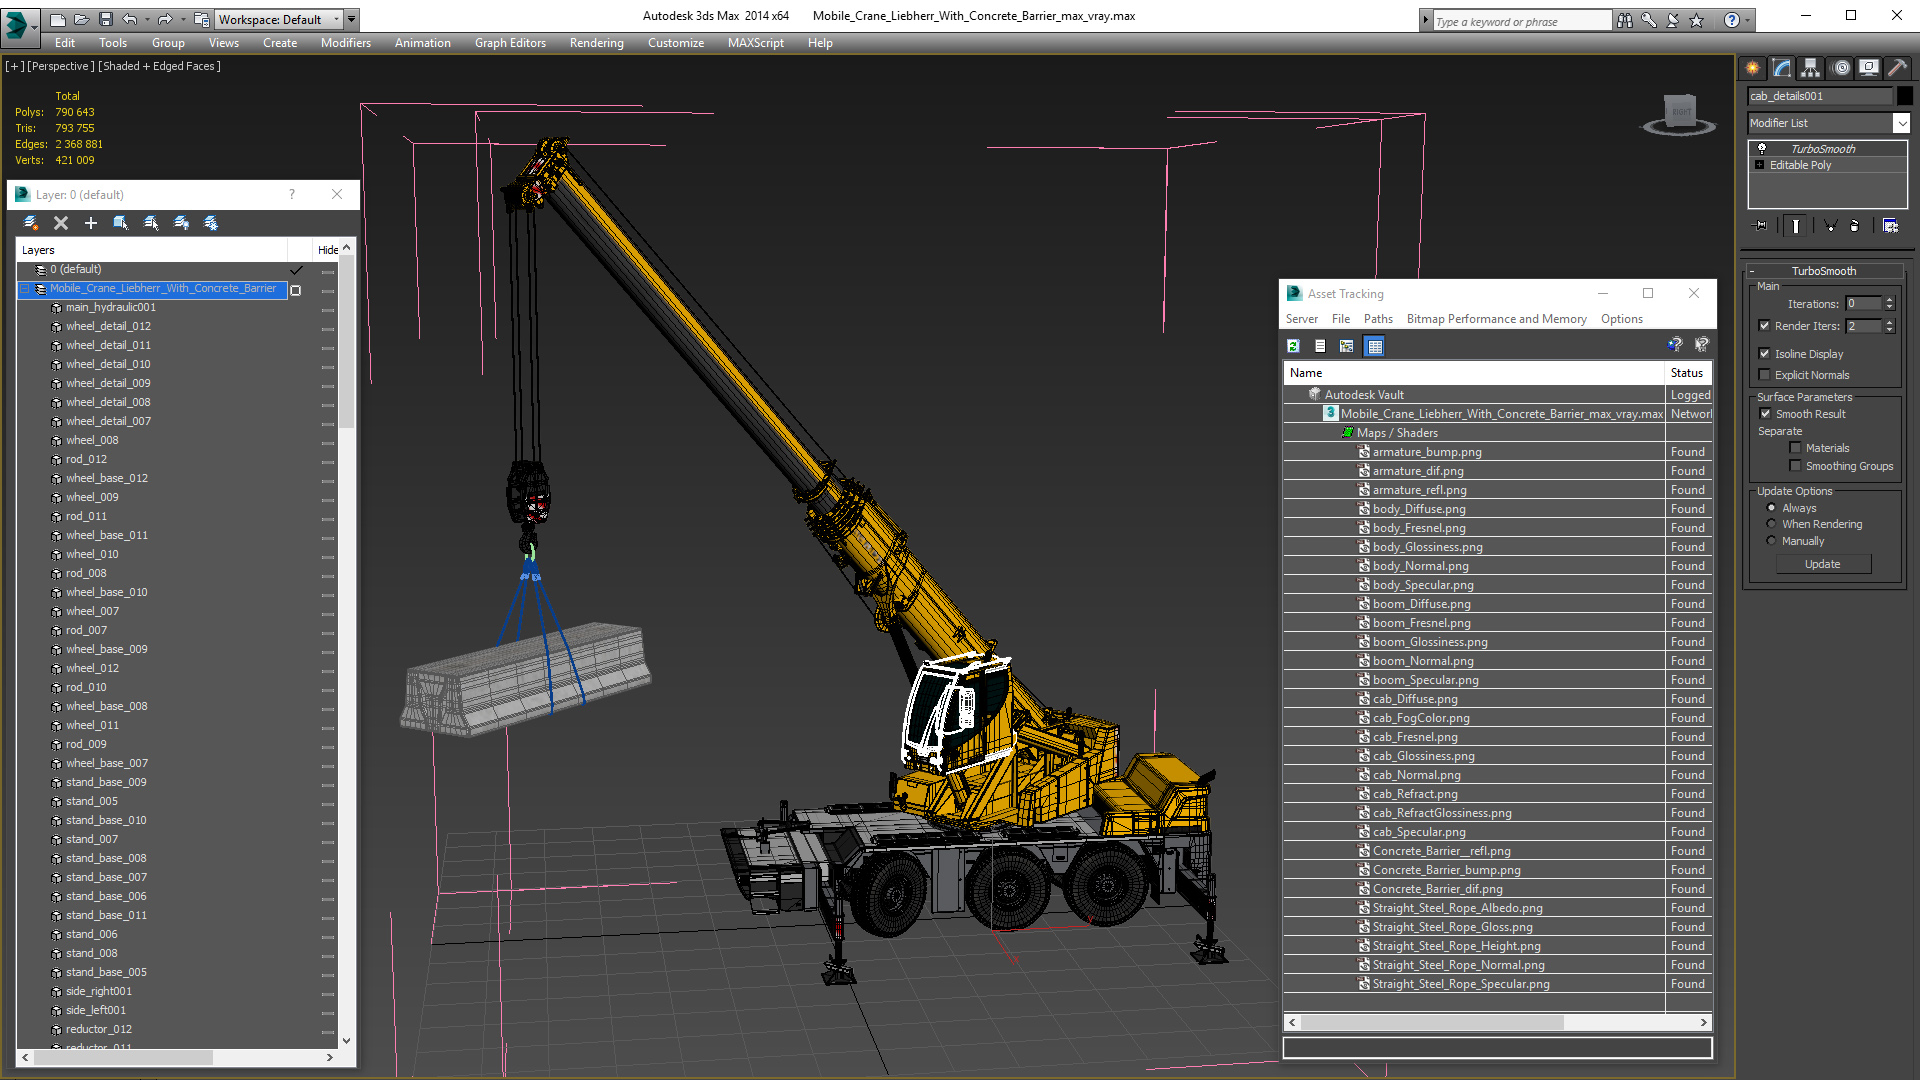
Task: Click Freeze All Layers icon
Action: pyautogui.click(x=211, y=223)
